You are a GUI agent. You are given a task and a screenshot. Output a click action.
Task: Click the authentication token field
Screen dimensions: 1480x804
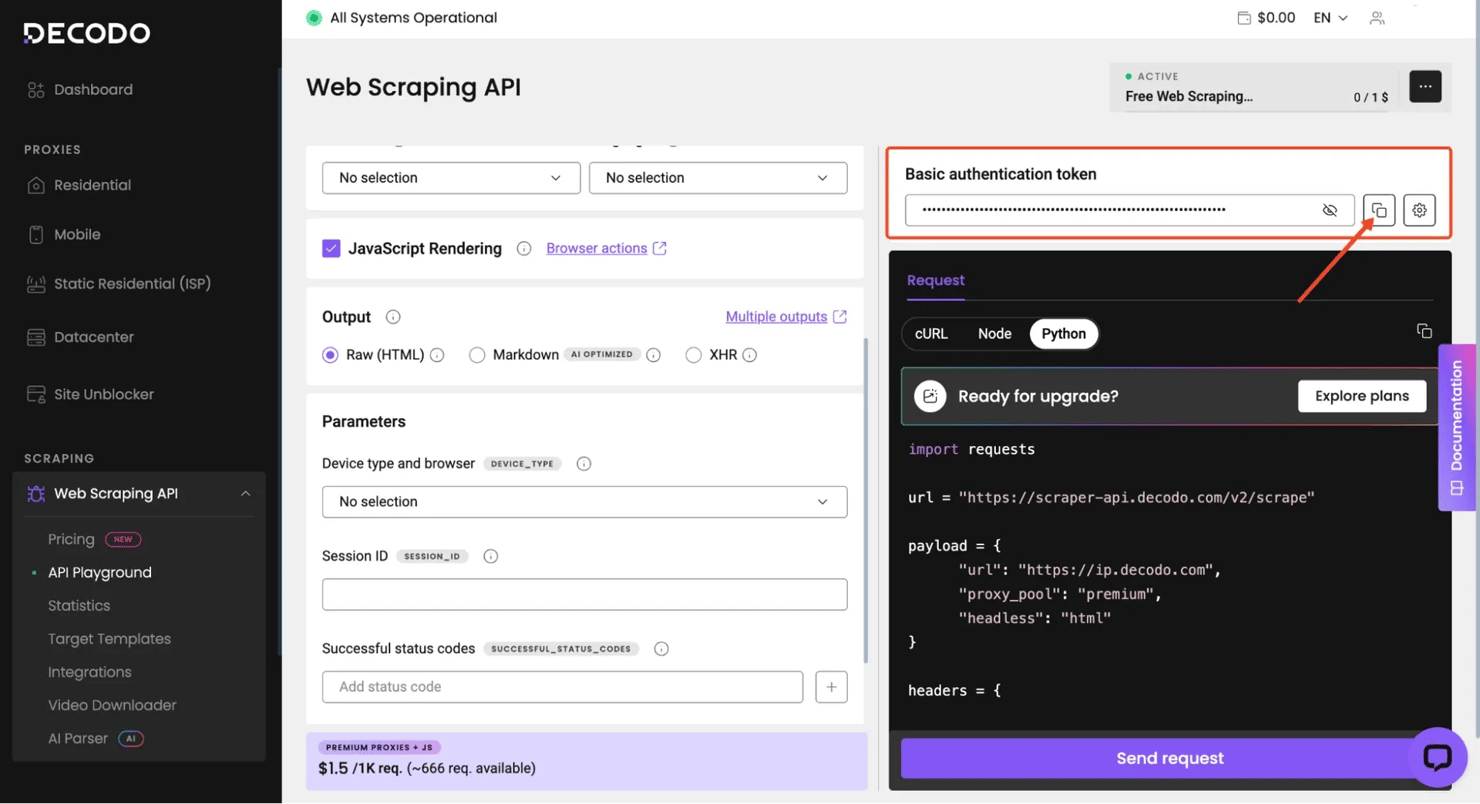(x=1130, y=210)
